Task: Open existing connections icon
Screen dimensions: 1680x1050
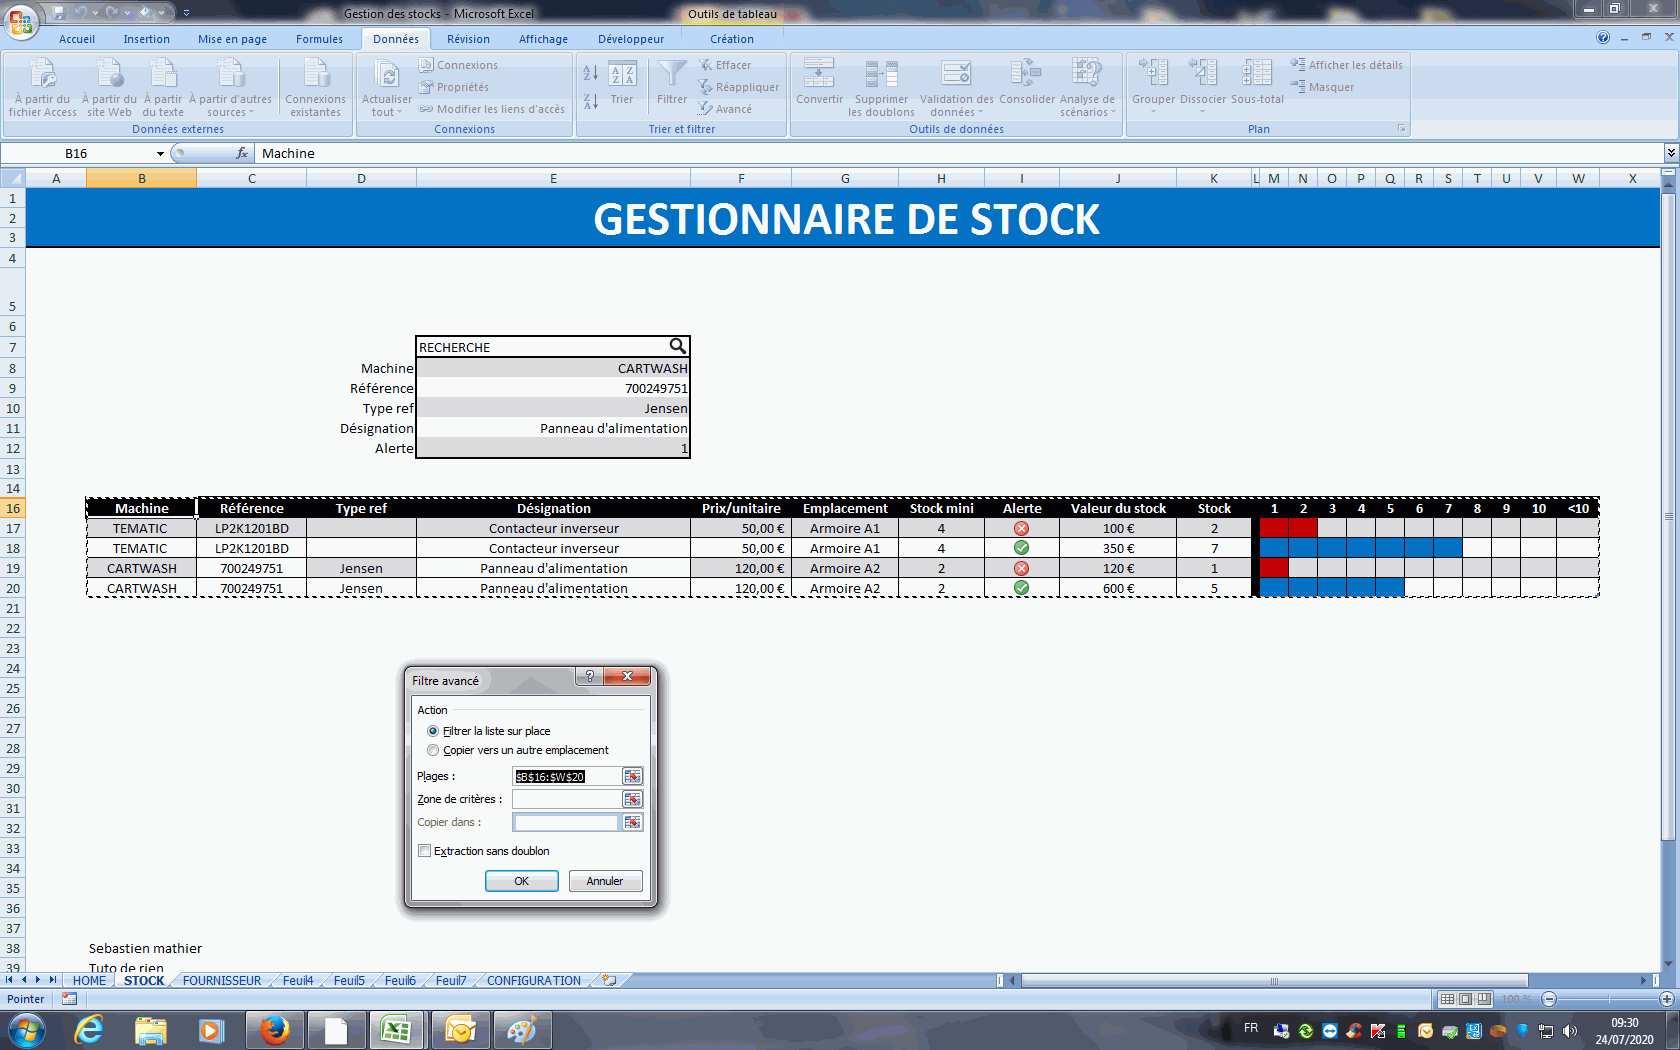Action: [x=315, y=74]
